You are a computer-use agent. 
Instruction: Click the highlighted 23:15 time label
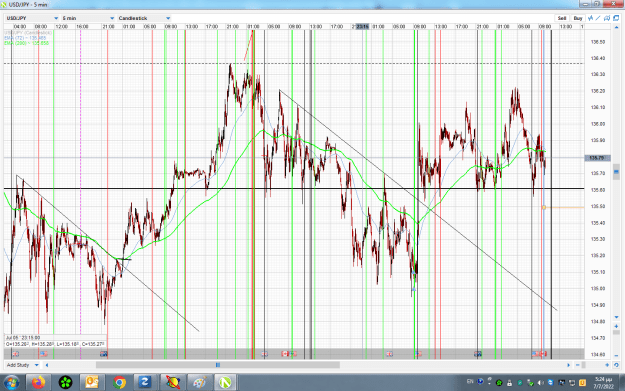click(x=362, y=26)
